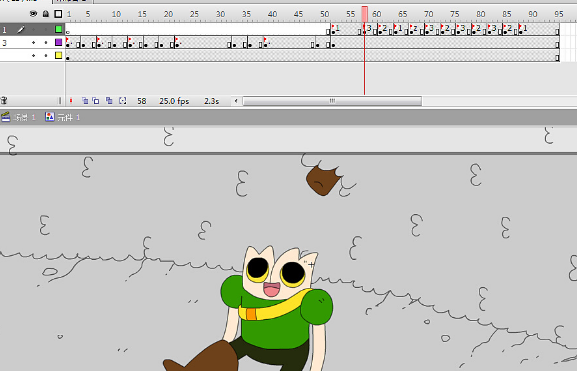Click frame 95 on timeline ruler

point(559,14)
